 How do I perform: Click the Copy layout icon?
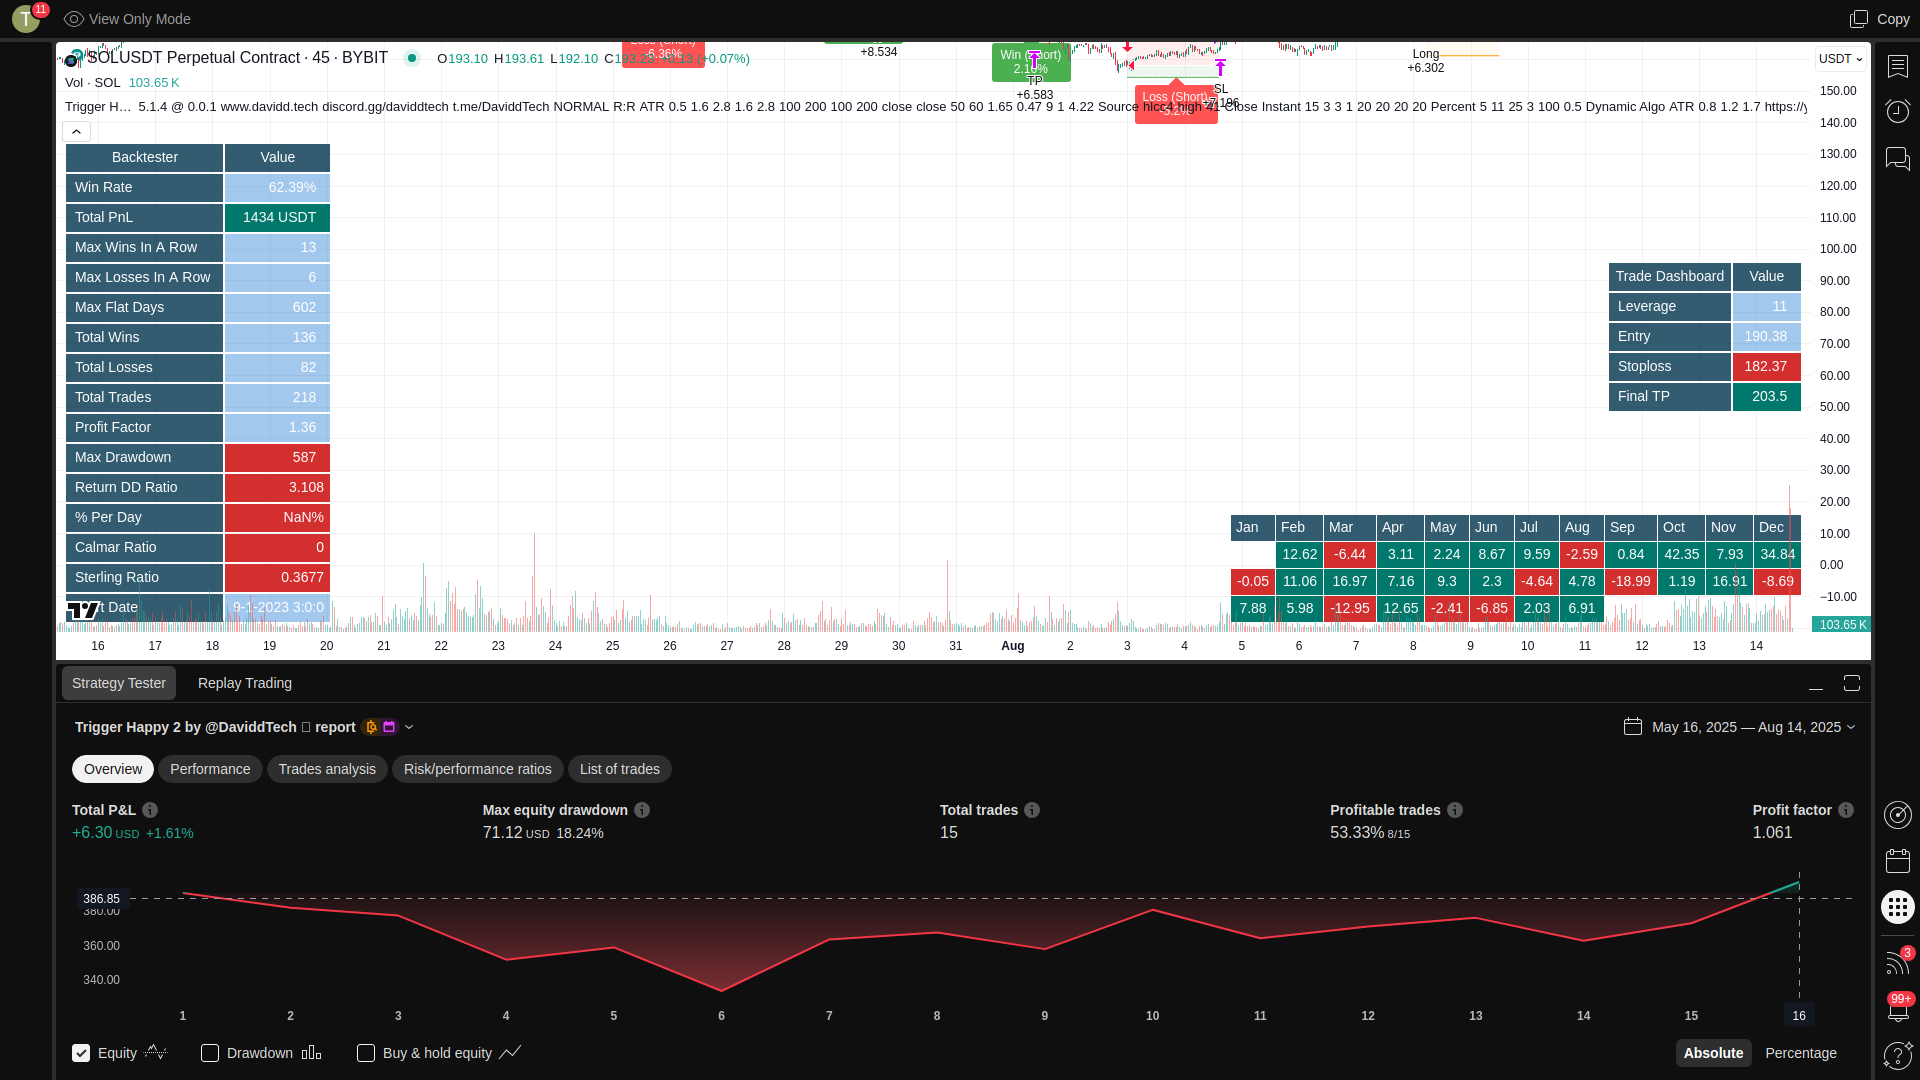coord(1858,19)
